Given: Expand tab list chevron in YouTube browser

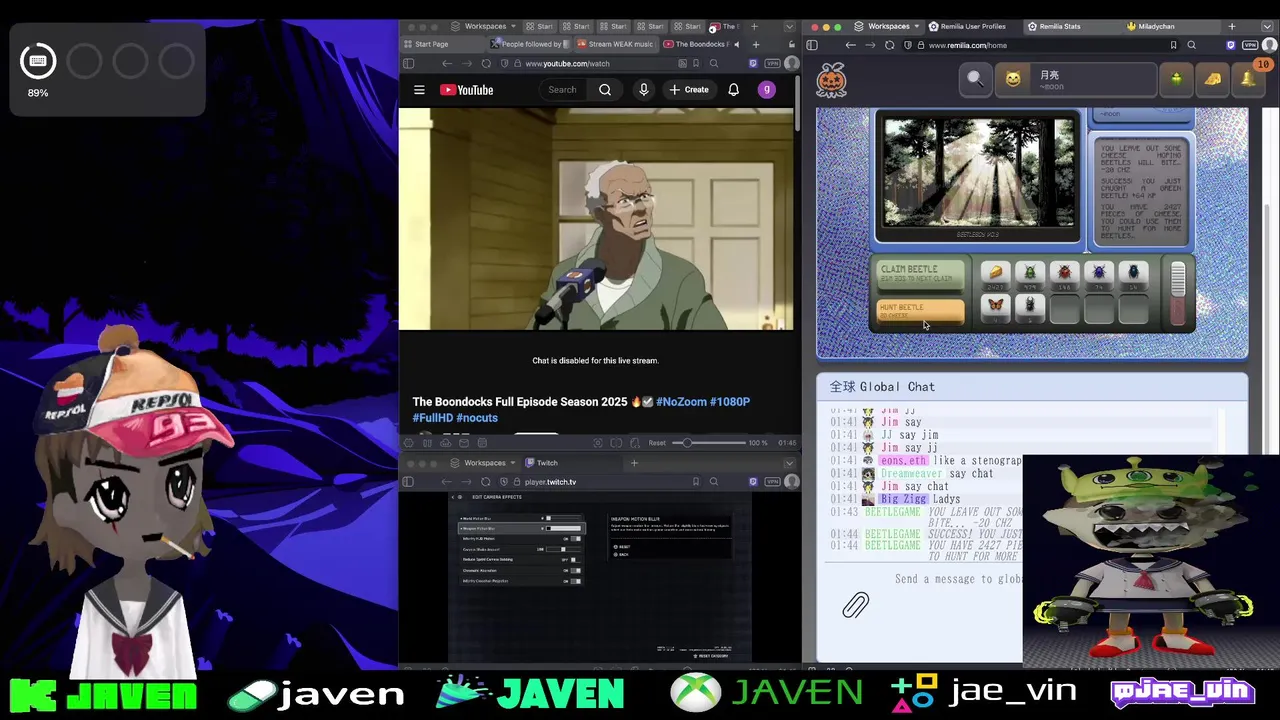Looking at the screenshot, I should (788, 26).
